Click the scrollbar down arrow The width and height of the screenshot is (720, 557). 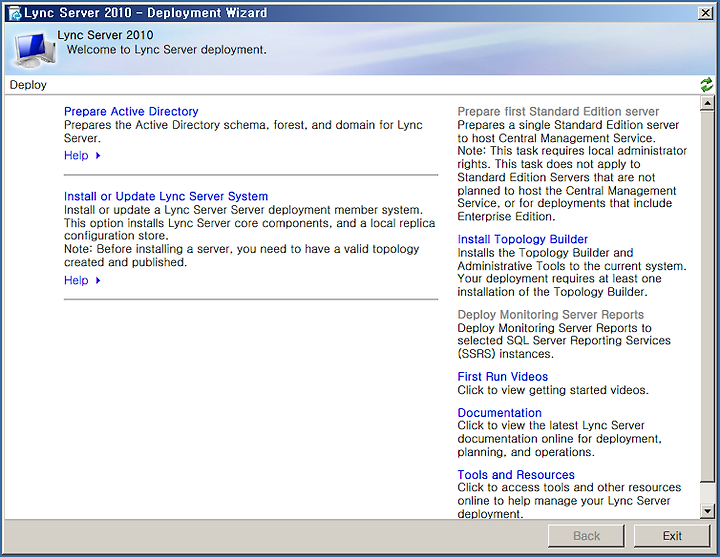pyautogui.click(x=707, y=510)
